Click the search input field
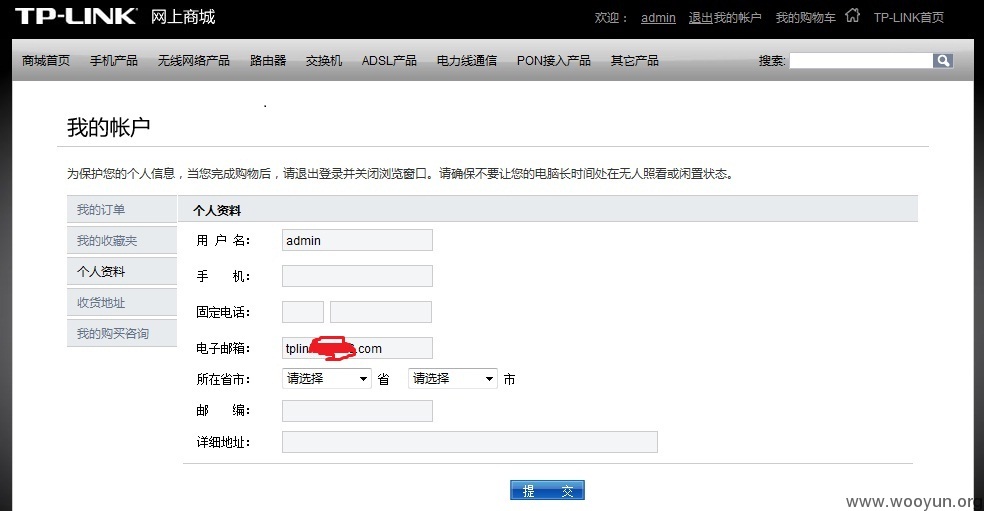 pos(861,60)
